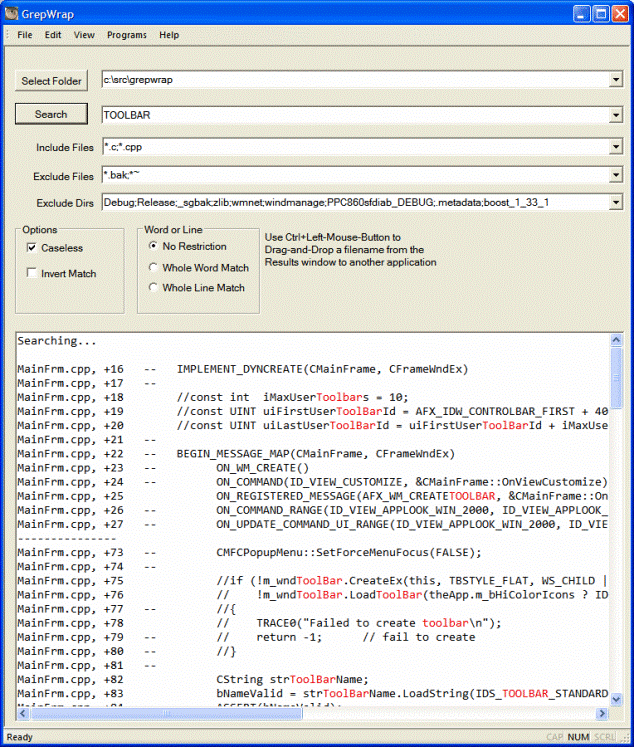This screenshot has height=747, width=634.
Task: Expand the folder path dropdown
Action: (x=616, y=79)
